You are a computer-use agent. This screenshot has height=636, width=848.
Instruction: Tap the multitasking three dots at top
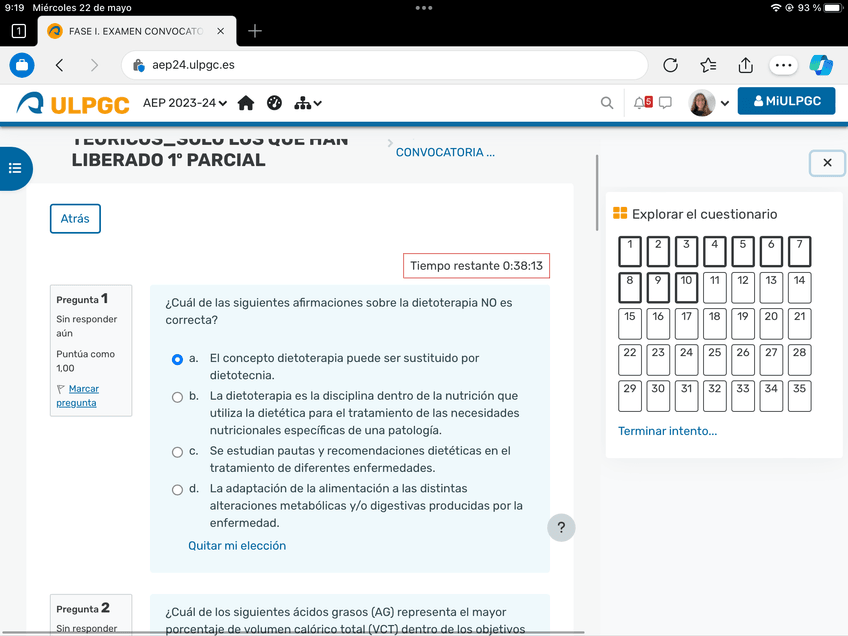click(x=424, y=8)
